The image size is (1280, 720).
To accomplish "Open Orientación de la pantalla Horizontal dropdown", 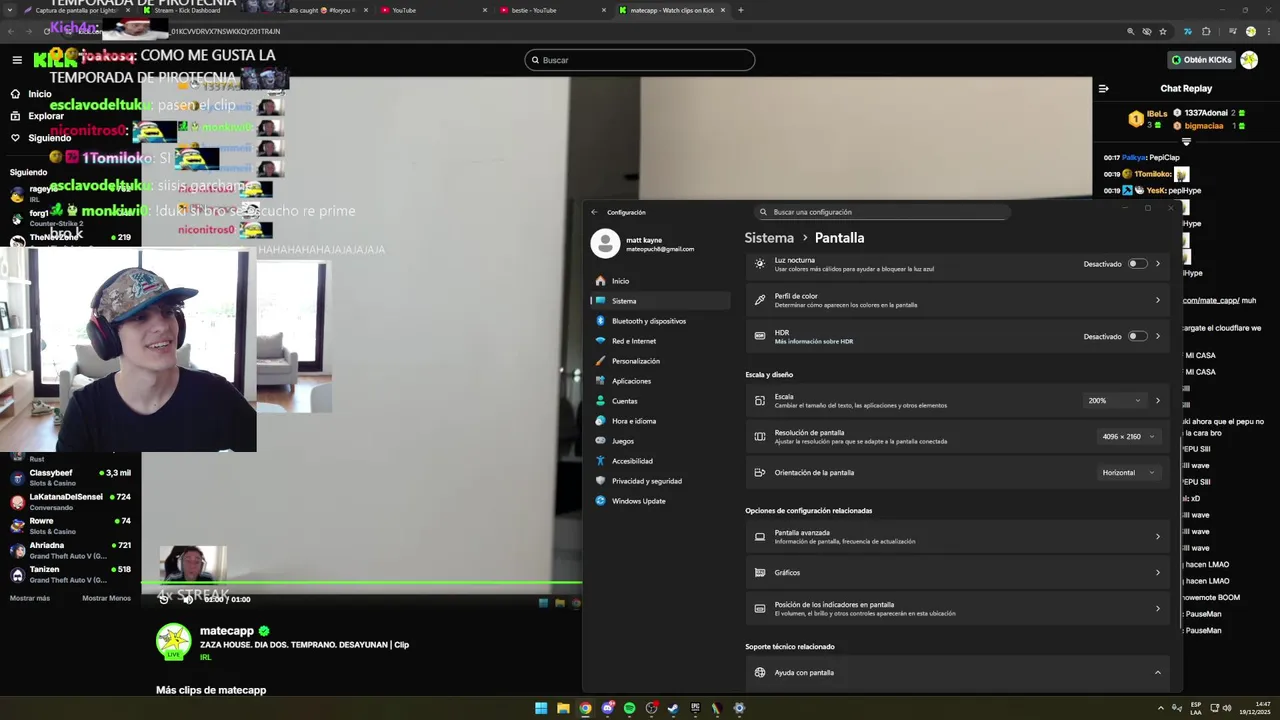I will tap(1129, 472).
